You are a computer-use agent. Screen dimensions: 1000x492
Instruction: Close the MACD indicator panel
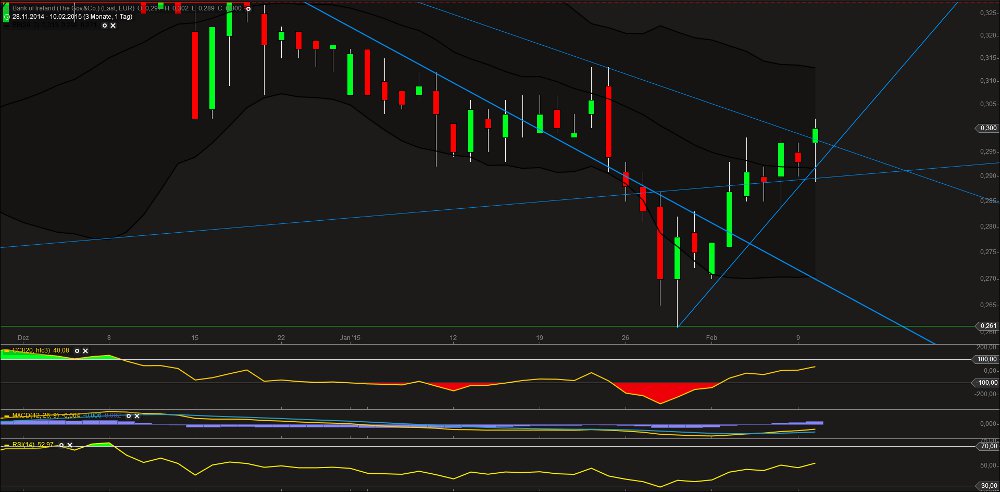point(137,414)
